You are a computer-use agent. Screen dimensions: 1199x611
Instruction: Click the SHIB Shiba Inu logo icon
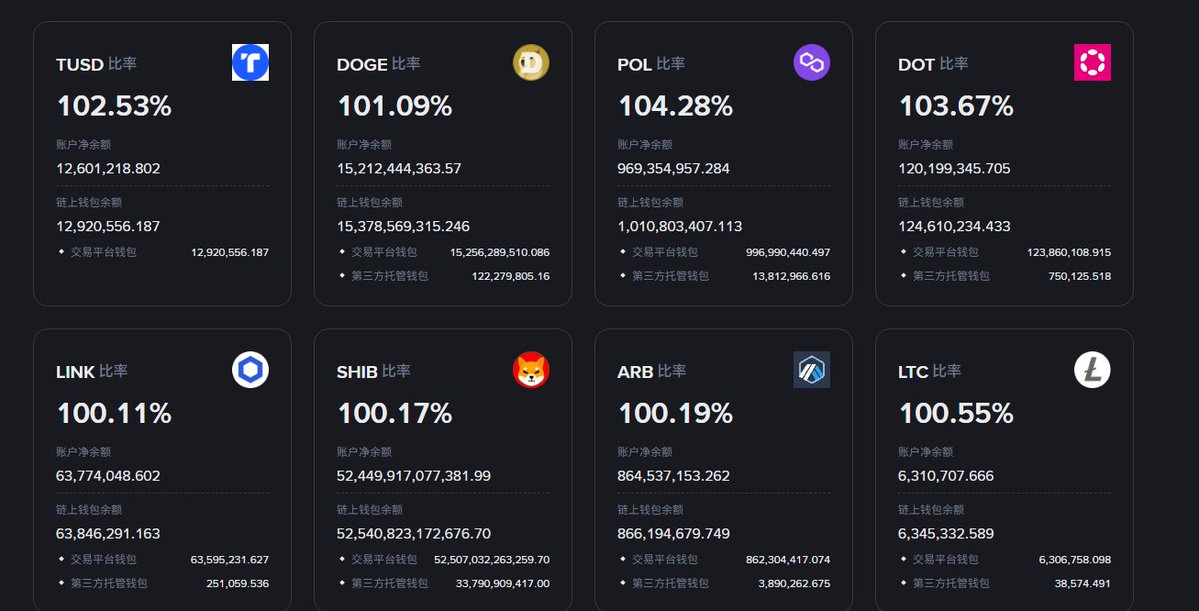(x=531, y=371)
